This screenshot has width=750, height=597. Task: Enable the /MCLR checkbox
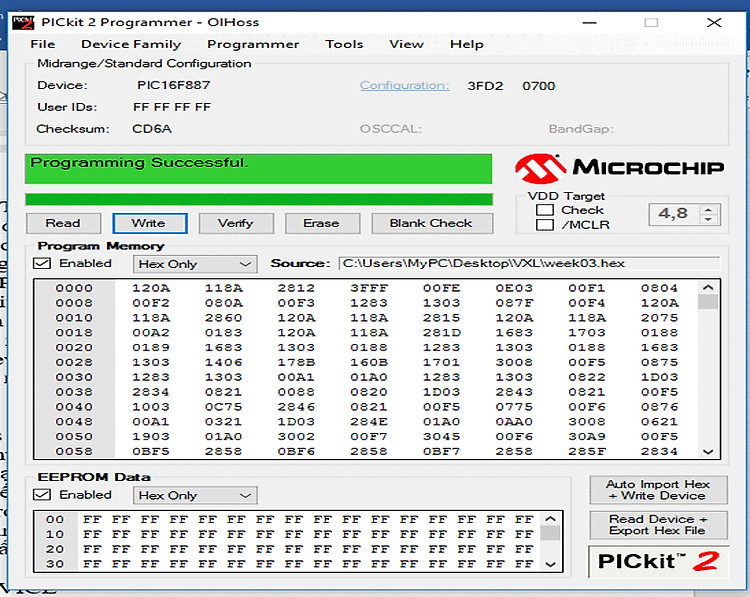click(x=545, y=225)
